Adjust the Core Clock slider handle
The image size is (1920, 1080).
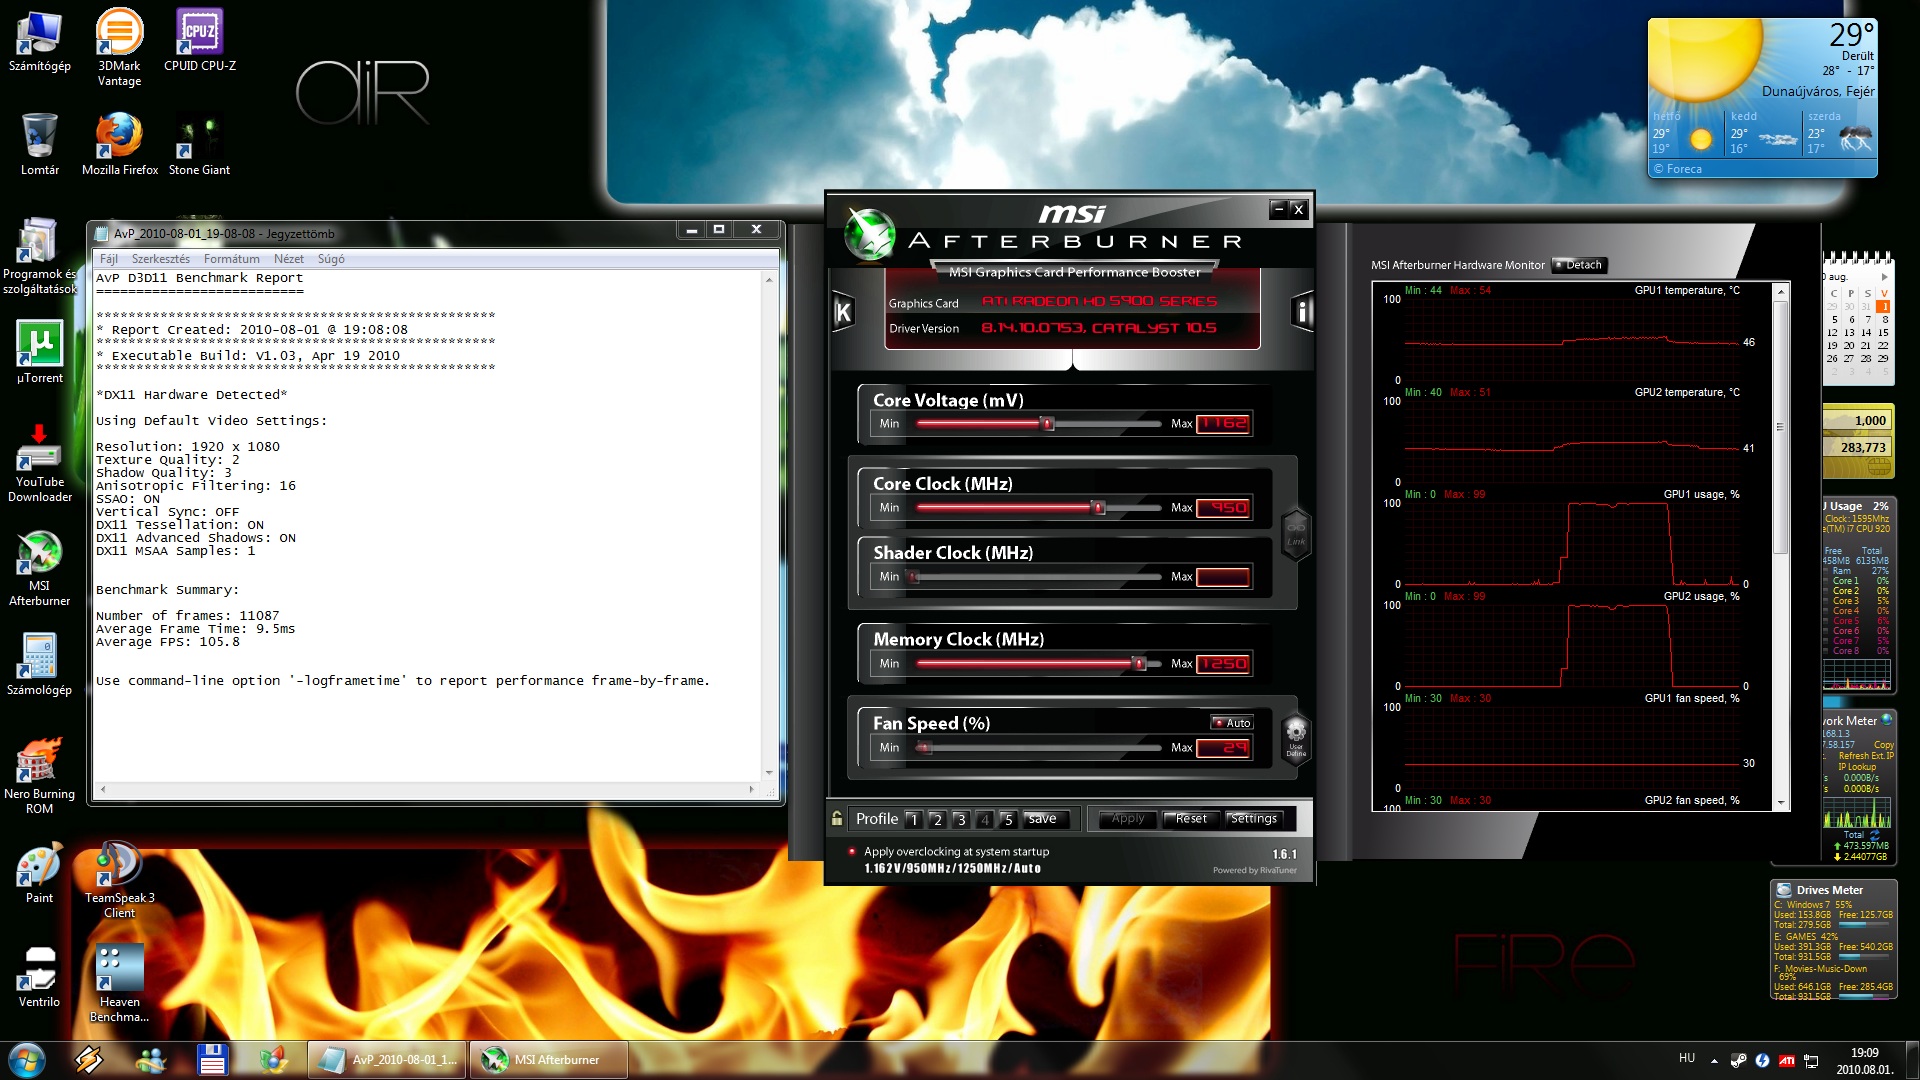pyautogui.click(x=1098, y=508)
